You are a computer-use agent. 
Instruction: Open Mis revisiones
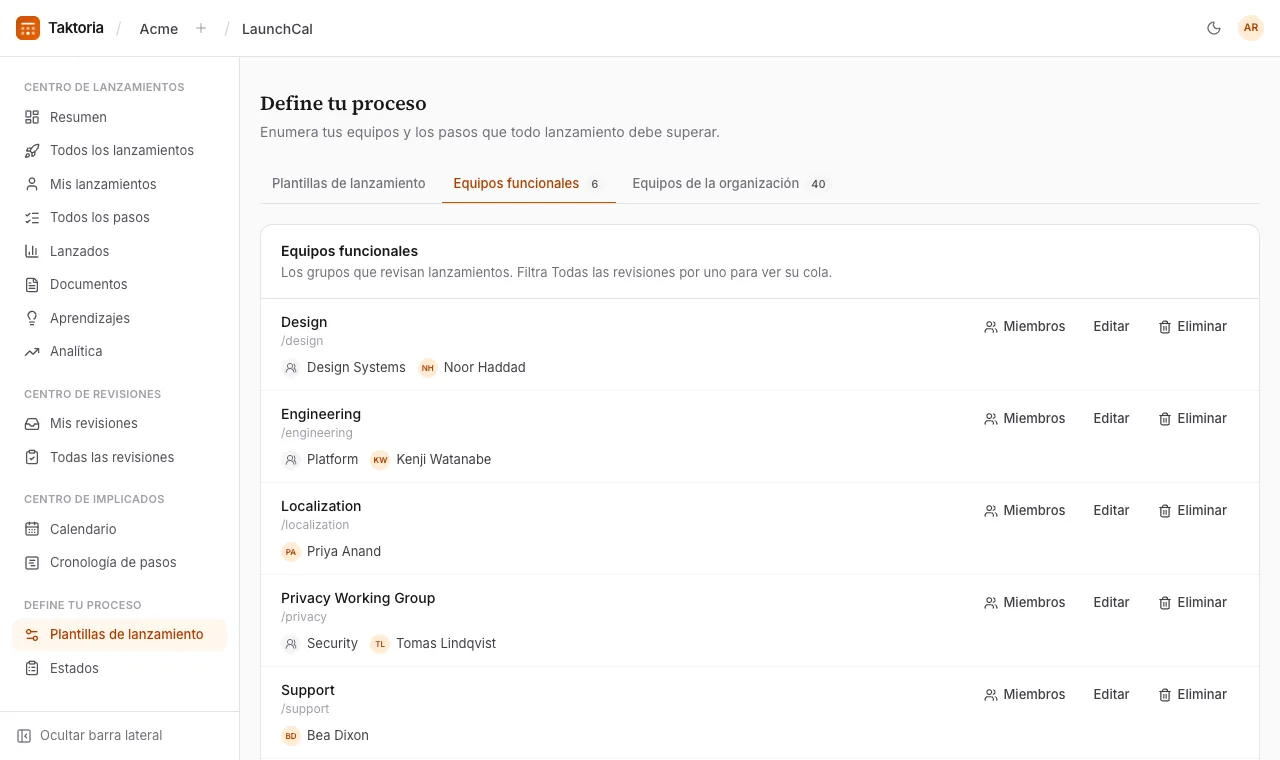(119, 423)
